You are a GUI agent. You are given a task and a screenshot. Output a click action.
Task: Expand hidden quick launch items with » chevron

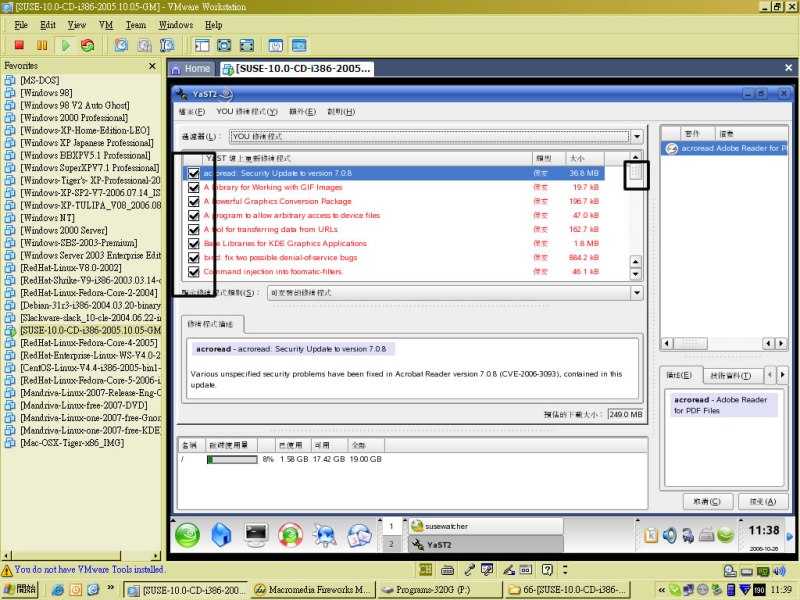[x=111, y=588]
